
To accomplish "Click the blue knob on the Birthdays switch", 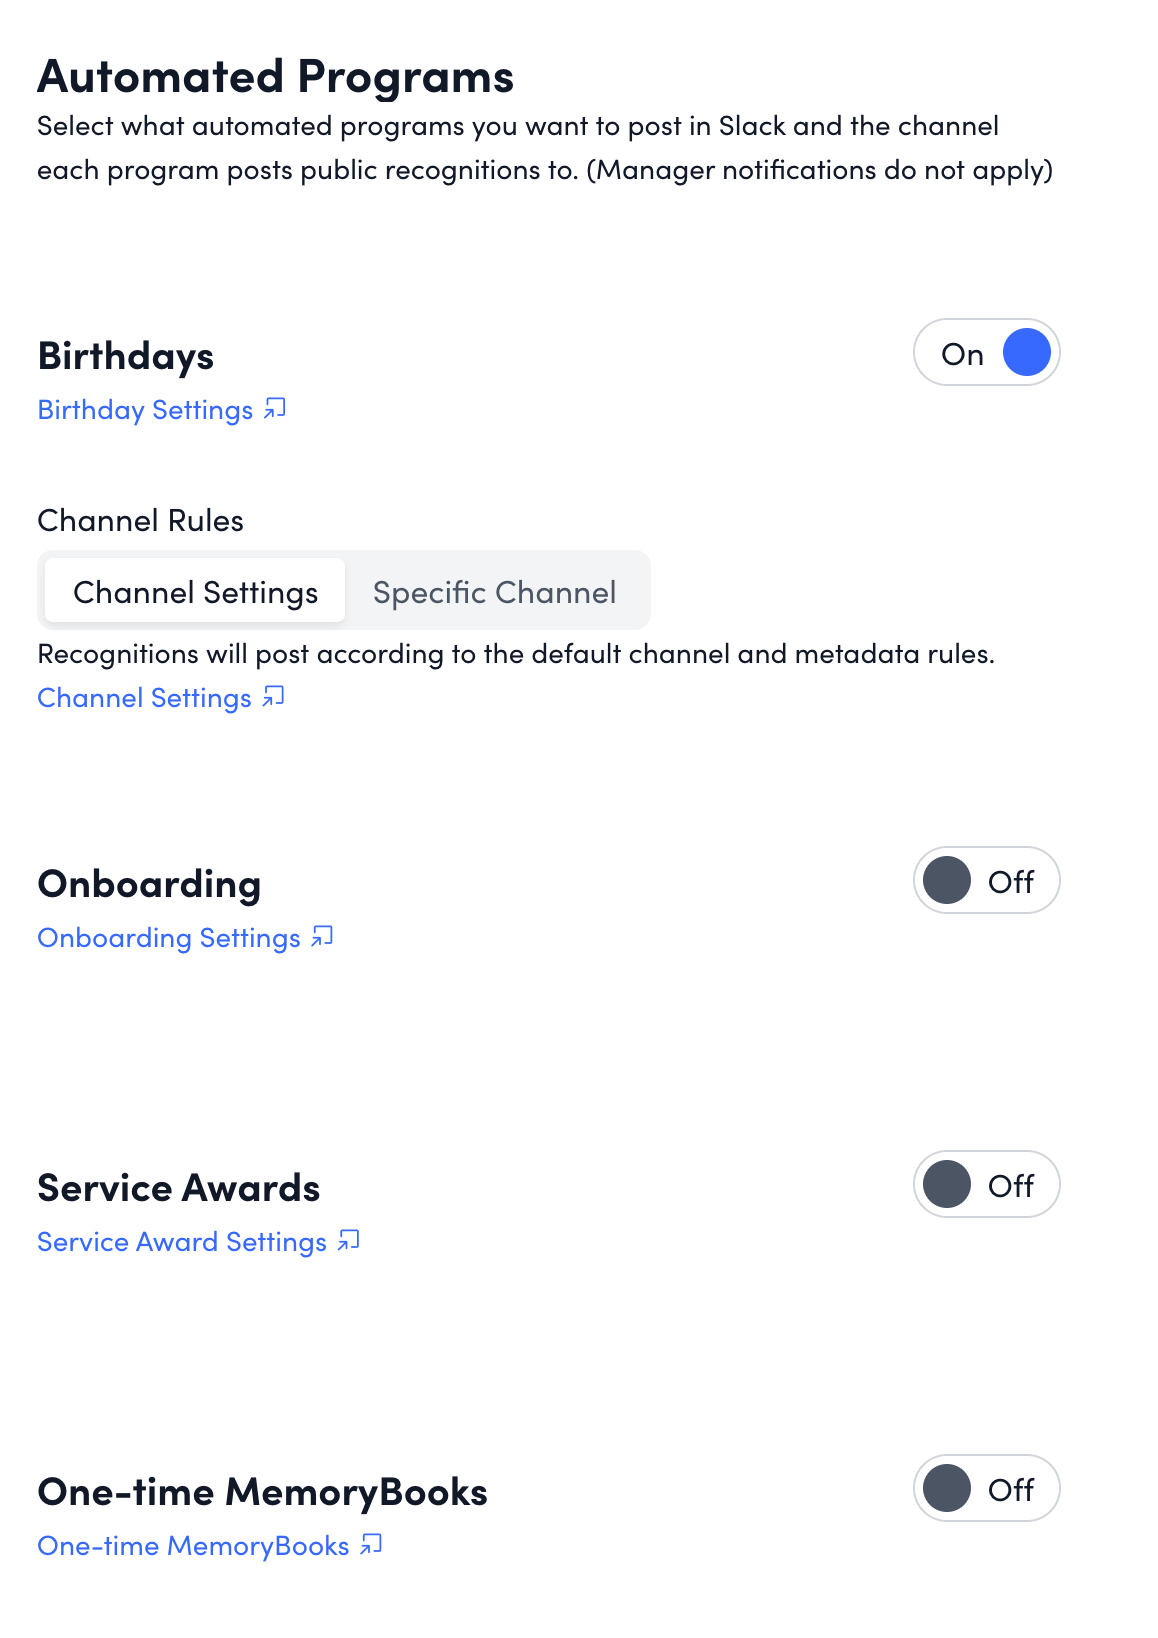I will [x=1025, y=353].
